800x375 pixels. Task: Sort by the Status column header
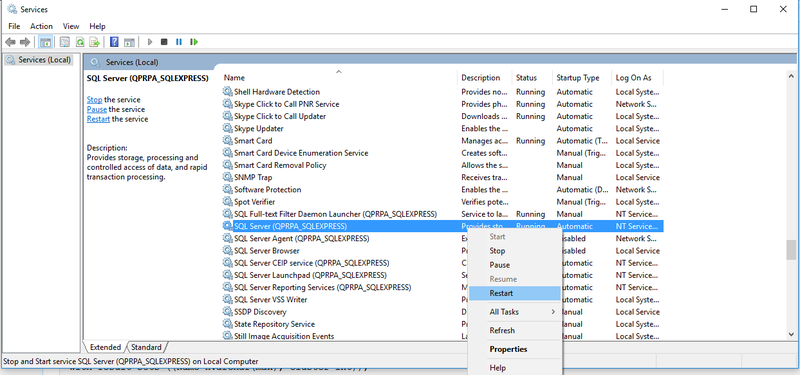(x=533, y=78)
